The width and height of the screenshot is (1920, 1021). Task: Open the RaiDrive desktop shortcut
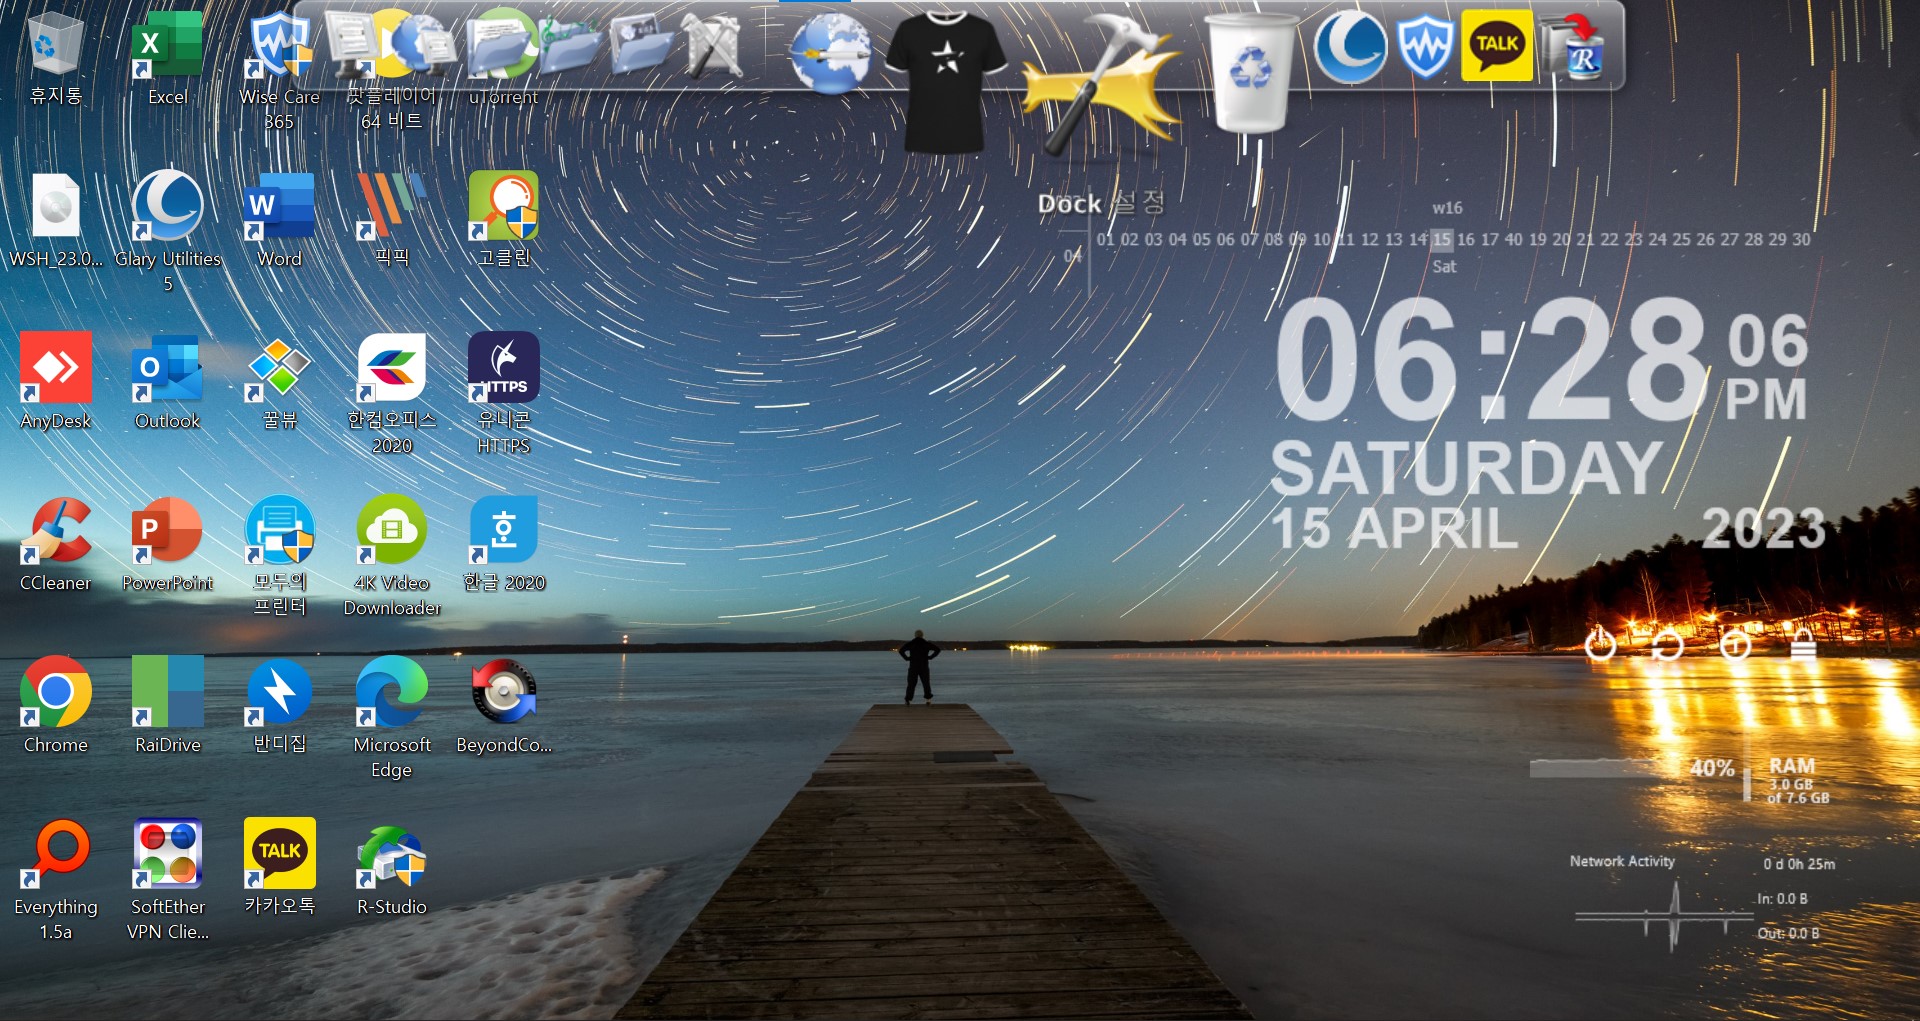click(x=167, y=706)
